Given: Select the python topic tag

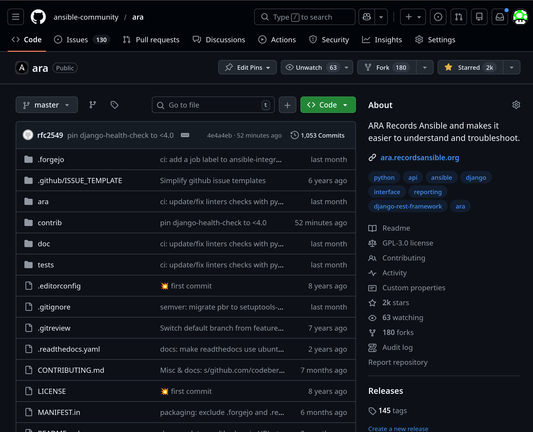Looking at the screenshot, I should coord(384,177).
